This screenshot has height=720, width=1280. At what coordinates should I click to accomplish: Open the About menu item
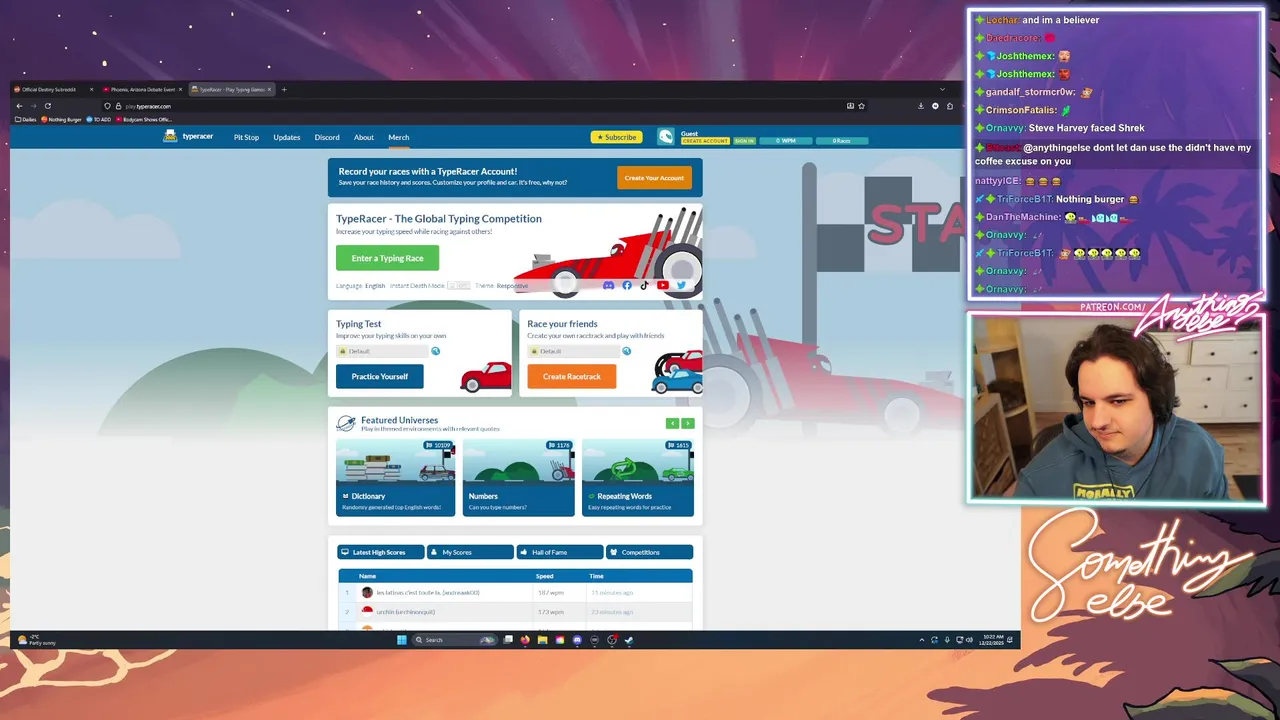pyautogui.click(x=364, y=137)
